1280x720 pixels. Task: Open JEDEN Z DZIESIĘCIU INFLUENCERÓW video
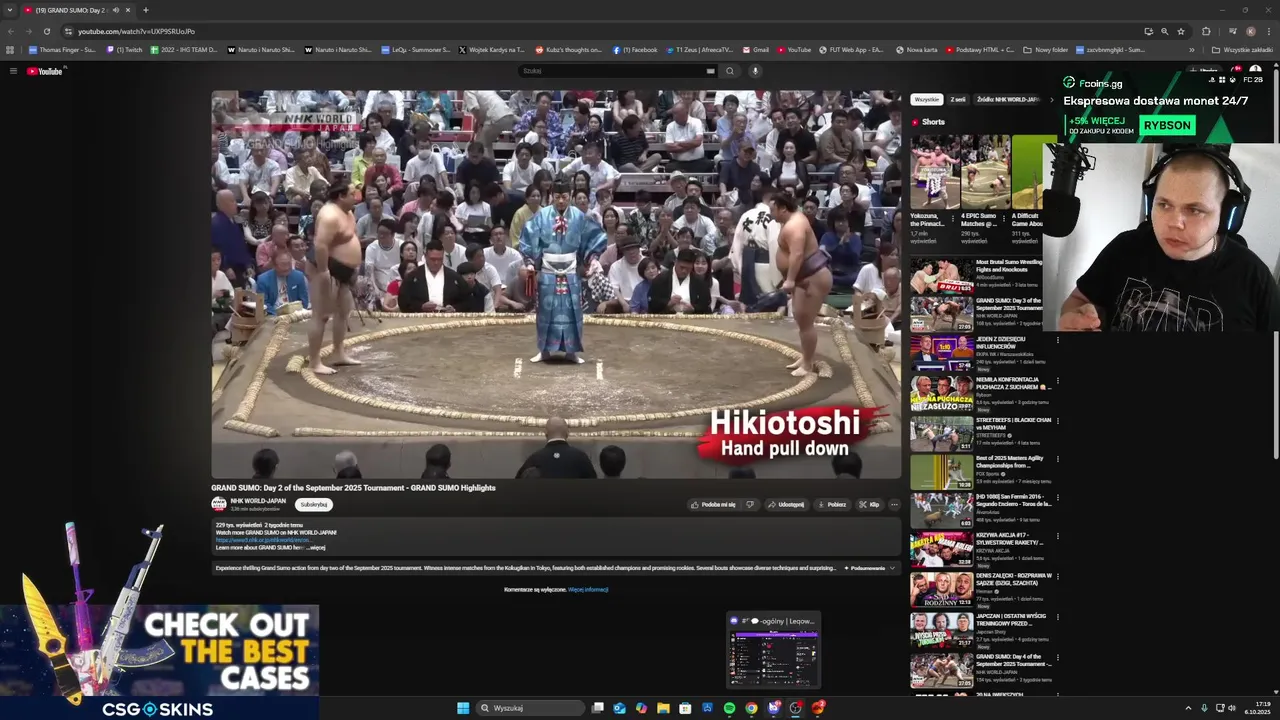(x=941, y=353)
